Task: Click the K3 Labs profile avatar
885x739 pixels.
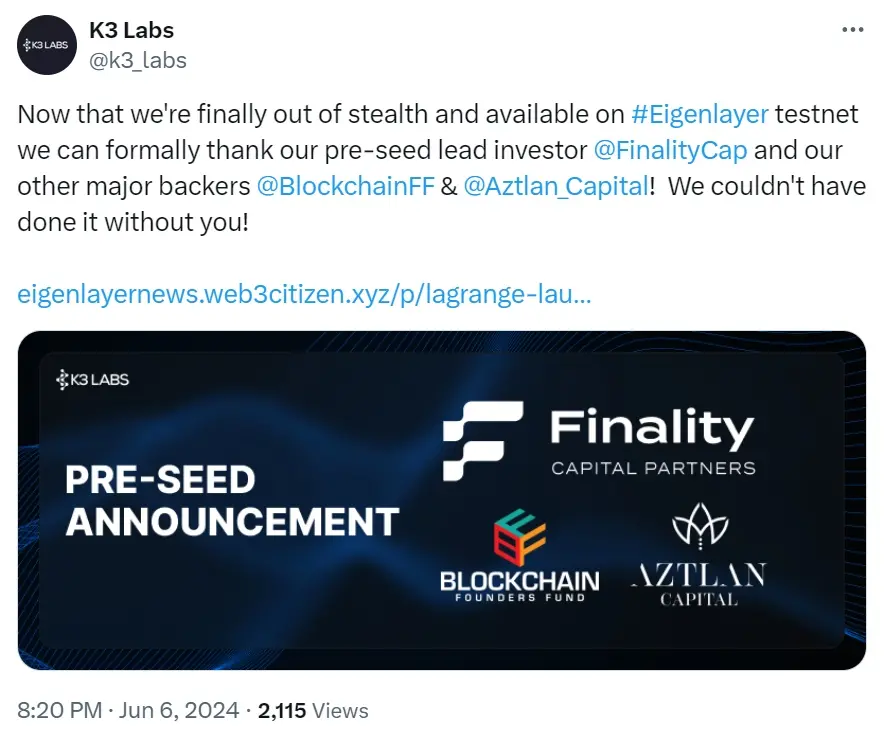Action: (x=47, y=45)
